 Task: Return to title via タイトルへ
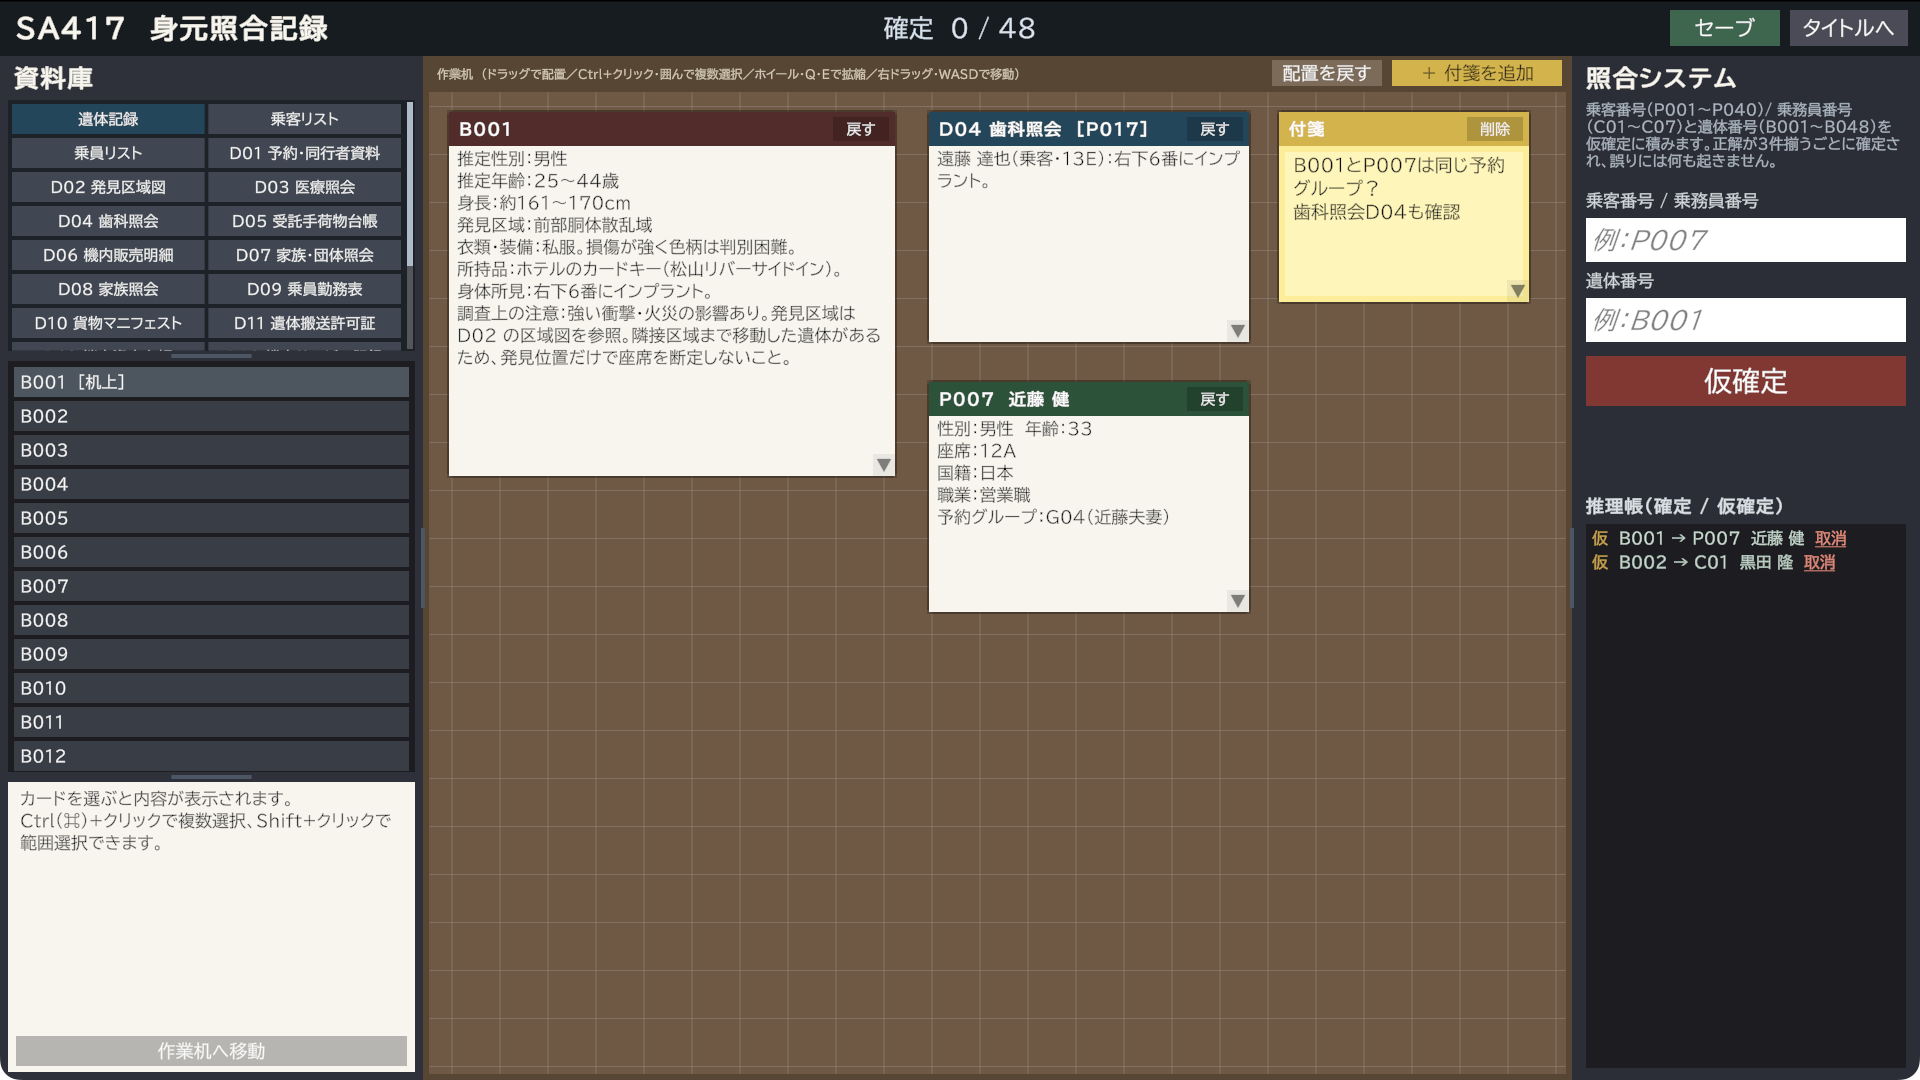(x=1848, y=28)
